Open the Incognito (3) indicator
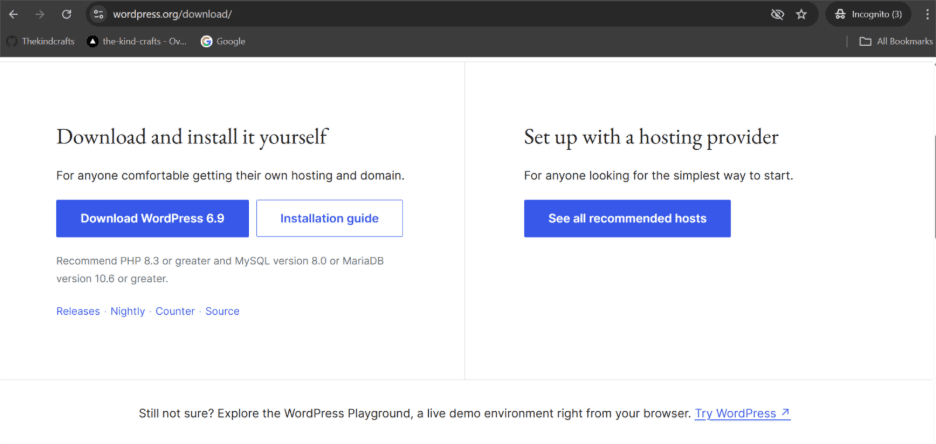This screenshot has height=444, width=936. (868, 14)
